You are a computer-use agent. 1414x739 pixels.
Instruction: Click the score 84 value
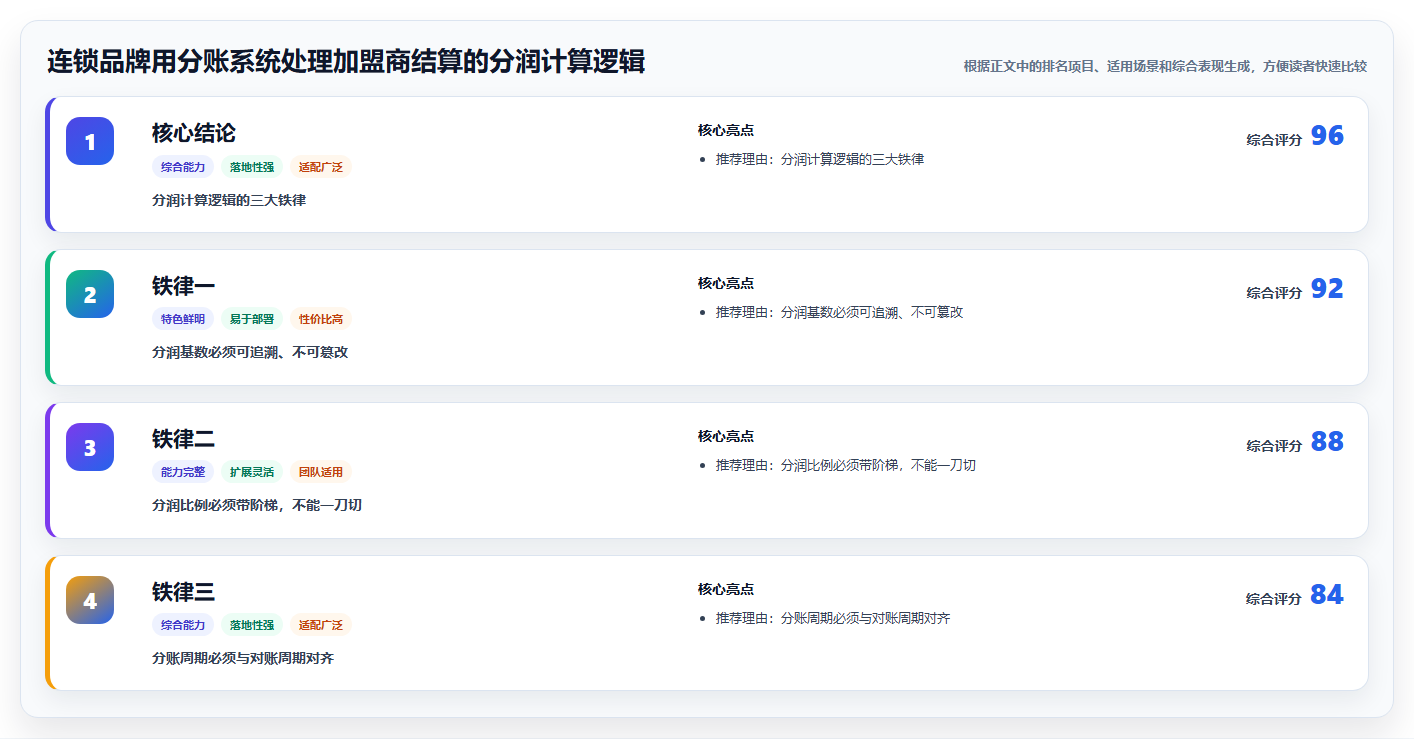pyautogui.click(x=1327, y=595)
